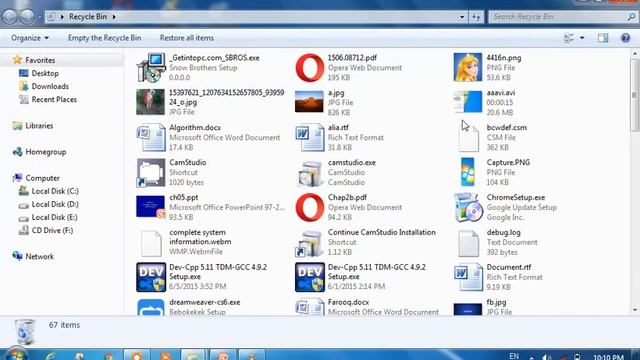Click the scrollbar down arrow
Viewport: 640px width, 360px height.
[x=635, y=310]
